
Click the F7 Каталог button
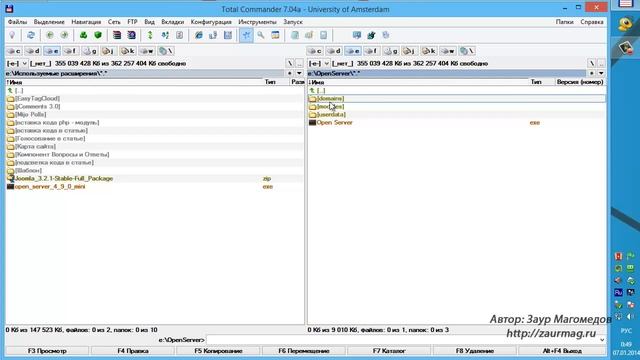pyautogui.click(x=389, y=351)
